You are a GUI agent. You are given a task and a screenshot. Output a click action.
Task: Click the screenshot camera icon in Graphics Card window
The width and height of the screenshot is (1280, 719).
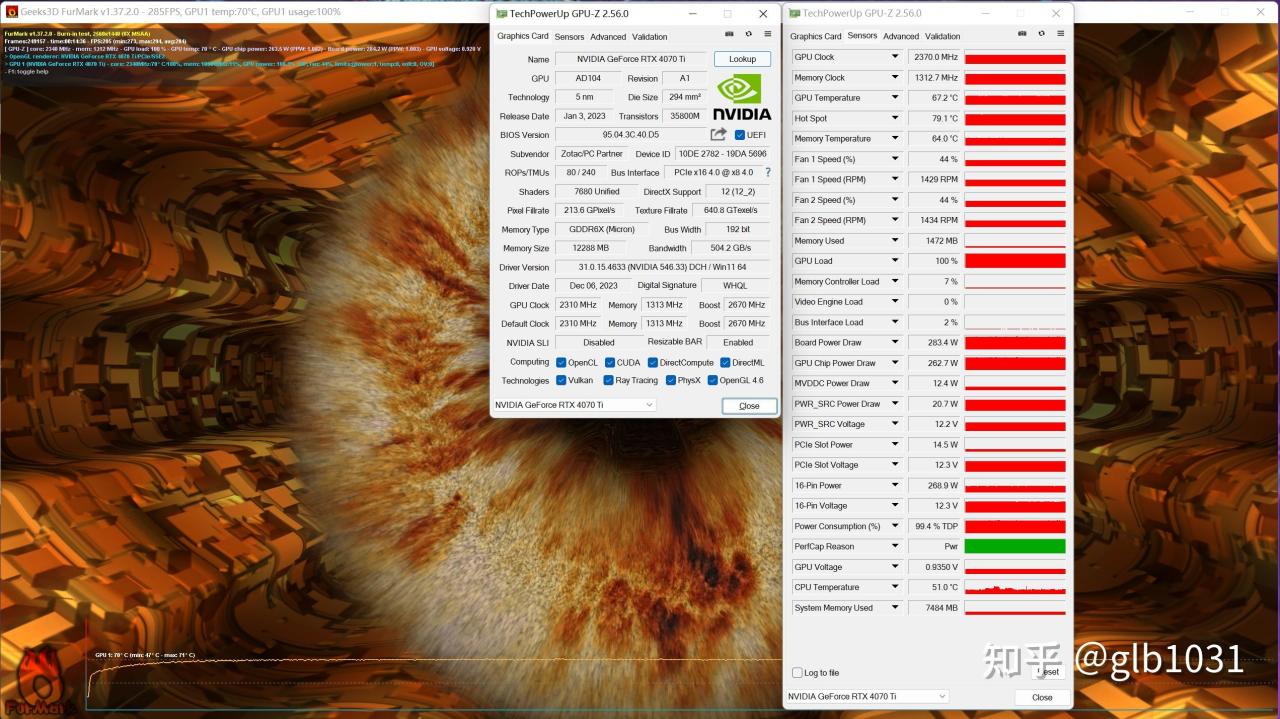pyautogui.click(x=731, y=35)
